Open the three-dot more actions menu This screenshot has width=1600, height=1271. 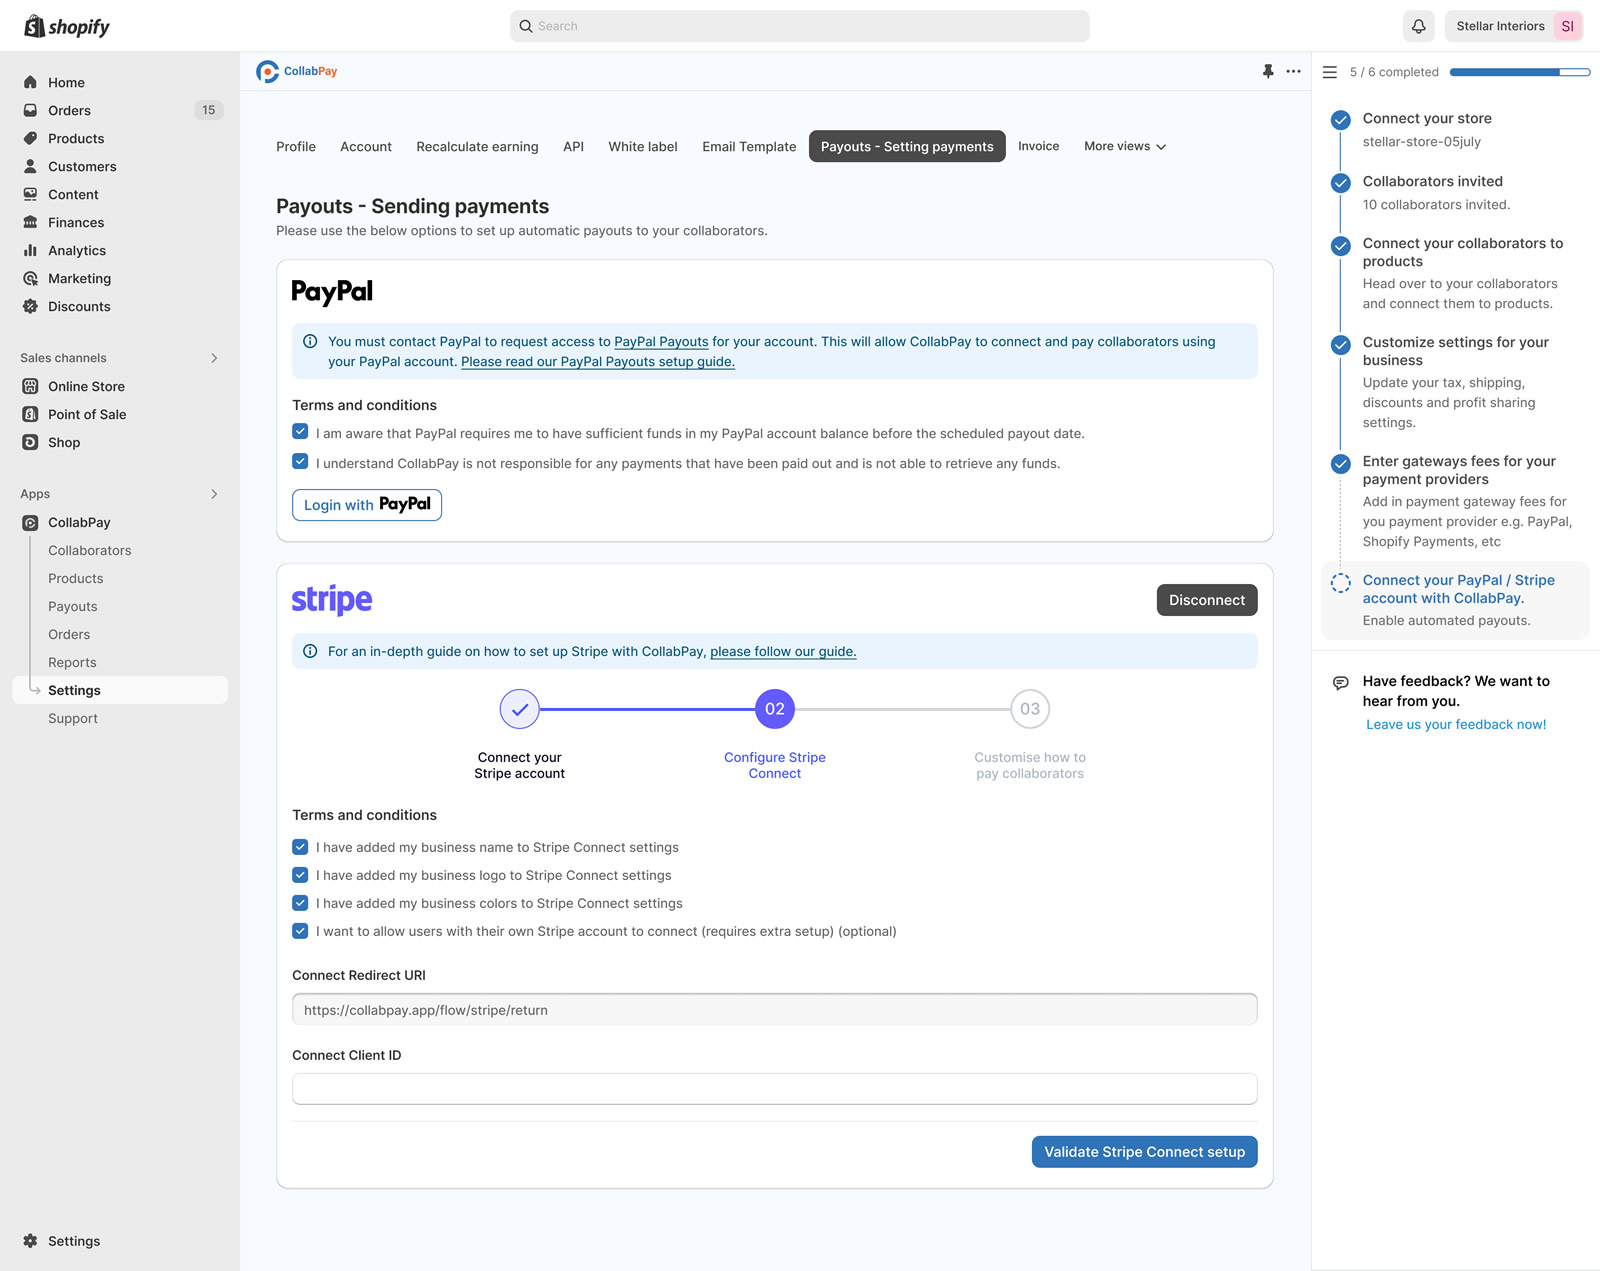click(1293, 71)
